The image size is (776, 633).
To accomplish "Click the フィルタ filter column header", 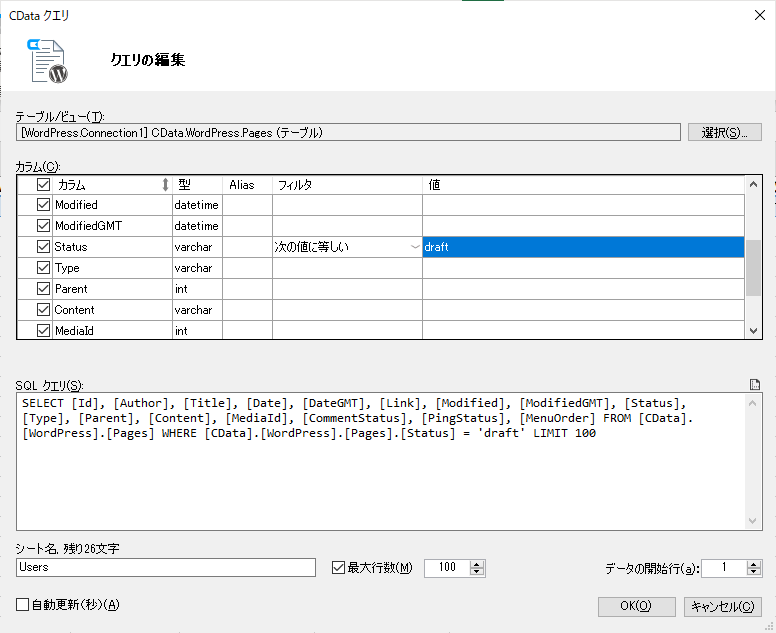I will pos(347,185).
